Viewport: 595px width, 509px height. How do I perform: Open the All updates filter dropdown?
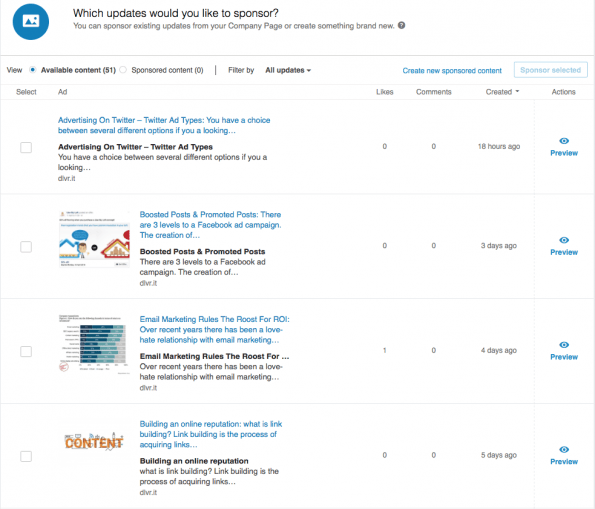pos(288,70)
